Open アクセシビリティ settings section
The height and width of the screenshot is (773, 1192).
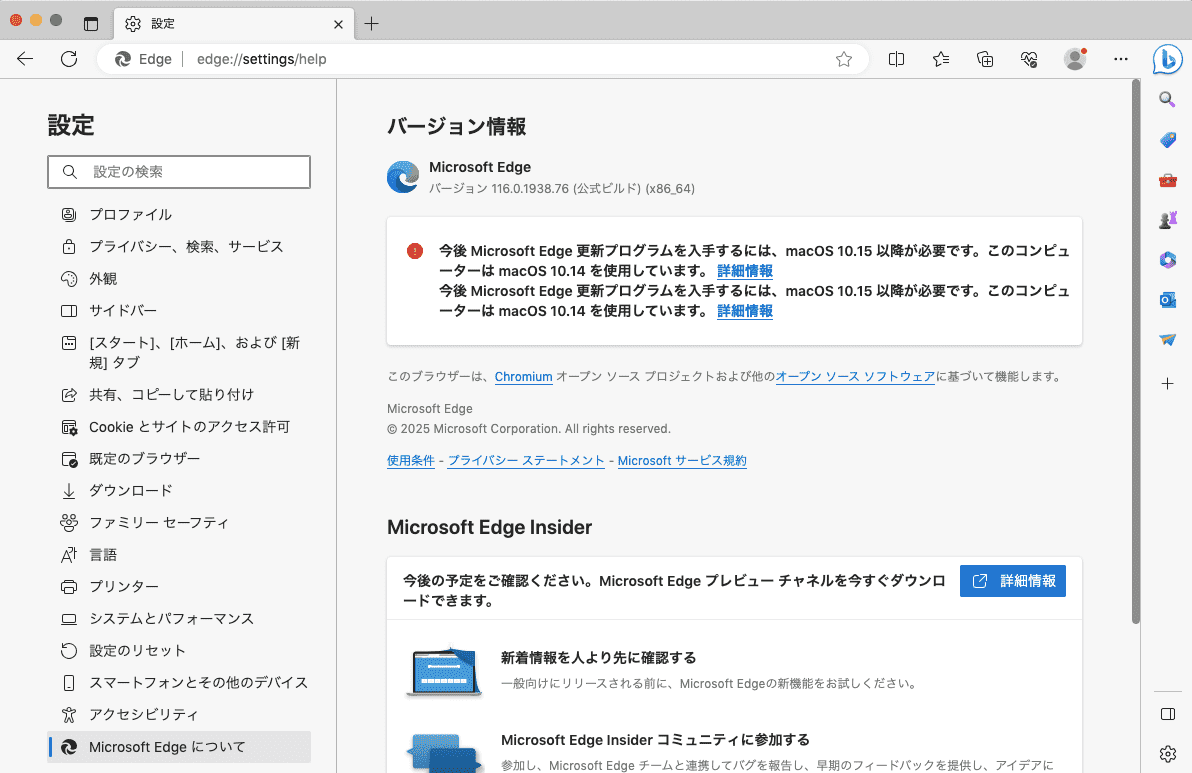coord(179,714)
